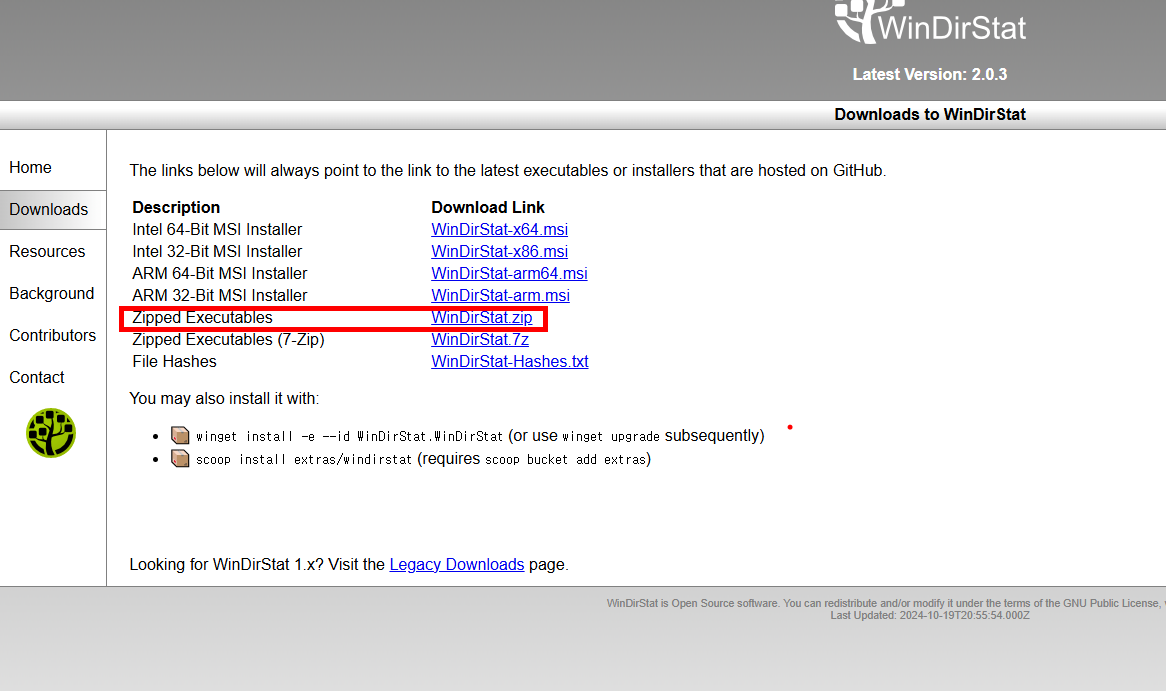Viewport: 1166px width, 691px height.
Task: Click the 'Intel 64-Bit MSI Installer' description
Action: [x=217, y=230]
